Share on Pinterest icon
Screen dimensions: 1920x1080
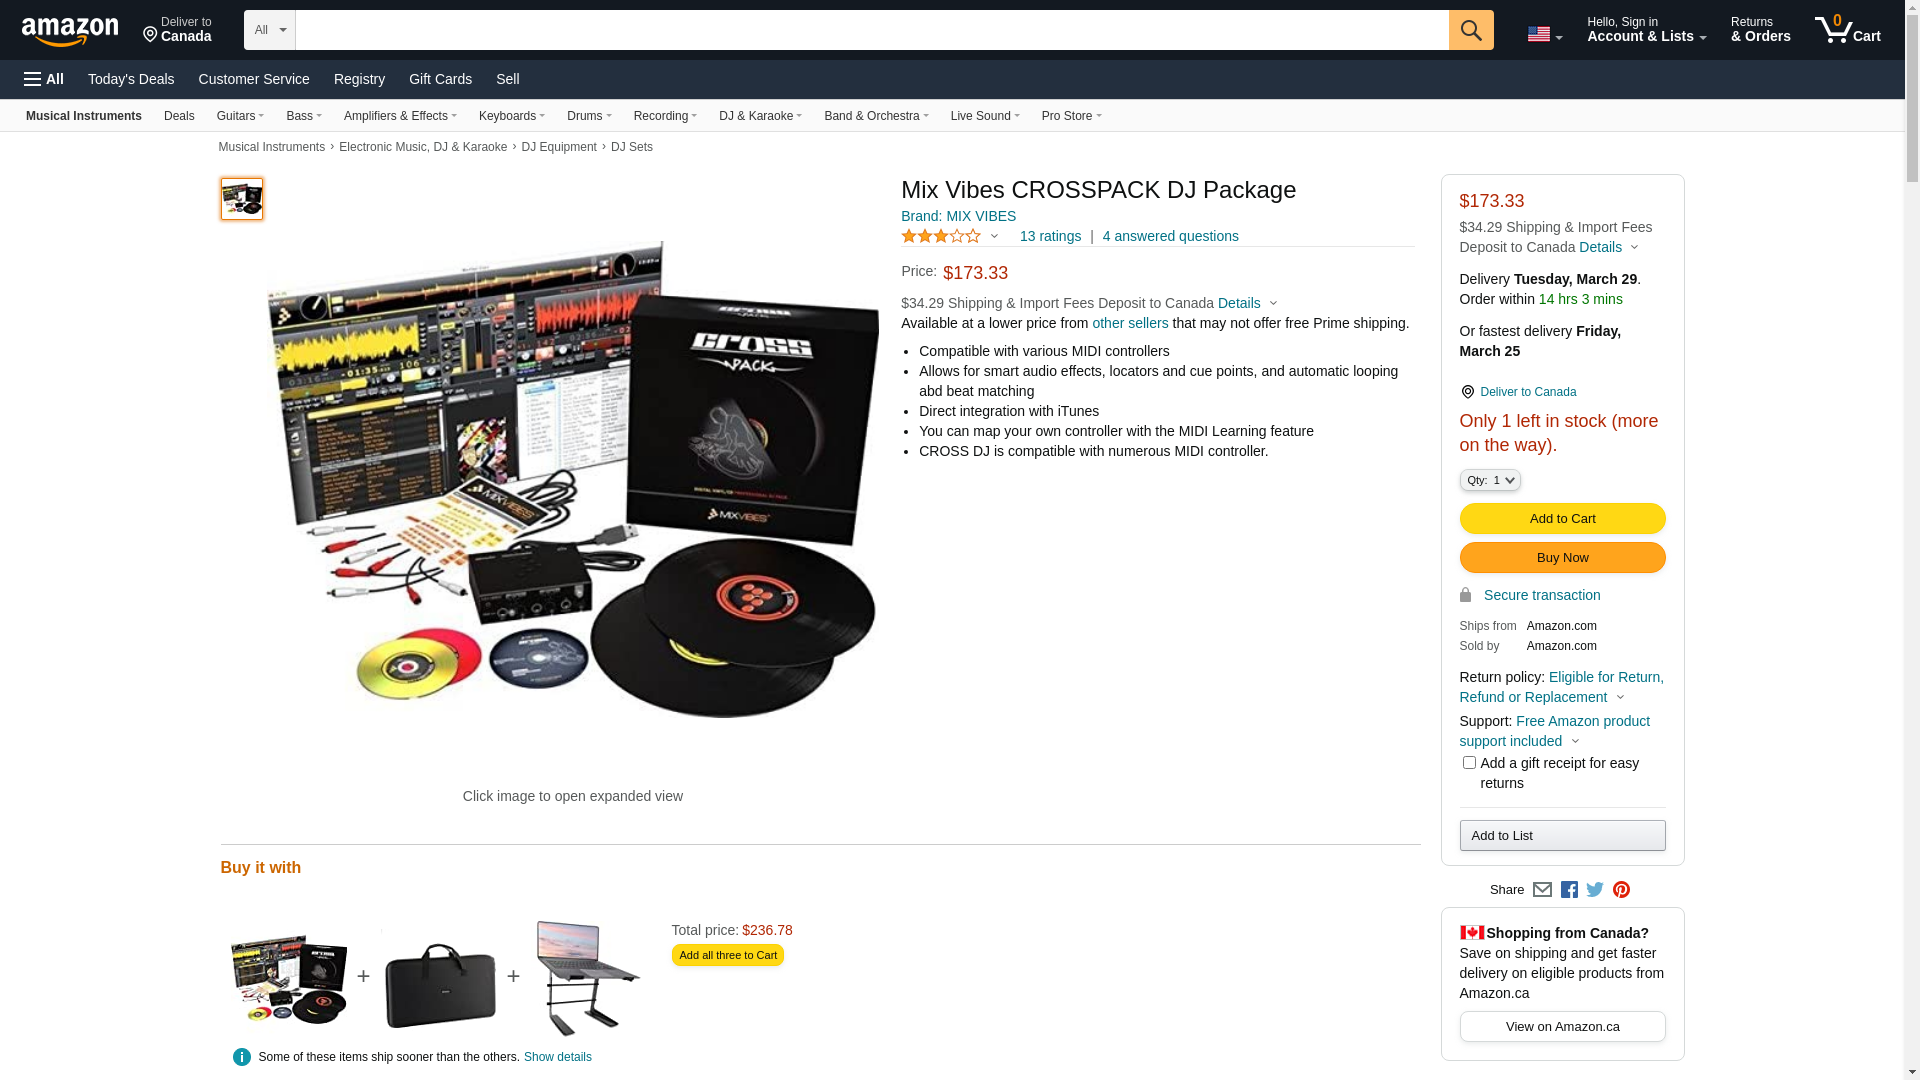click(1621, 890)
